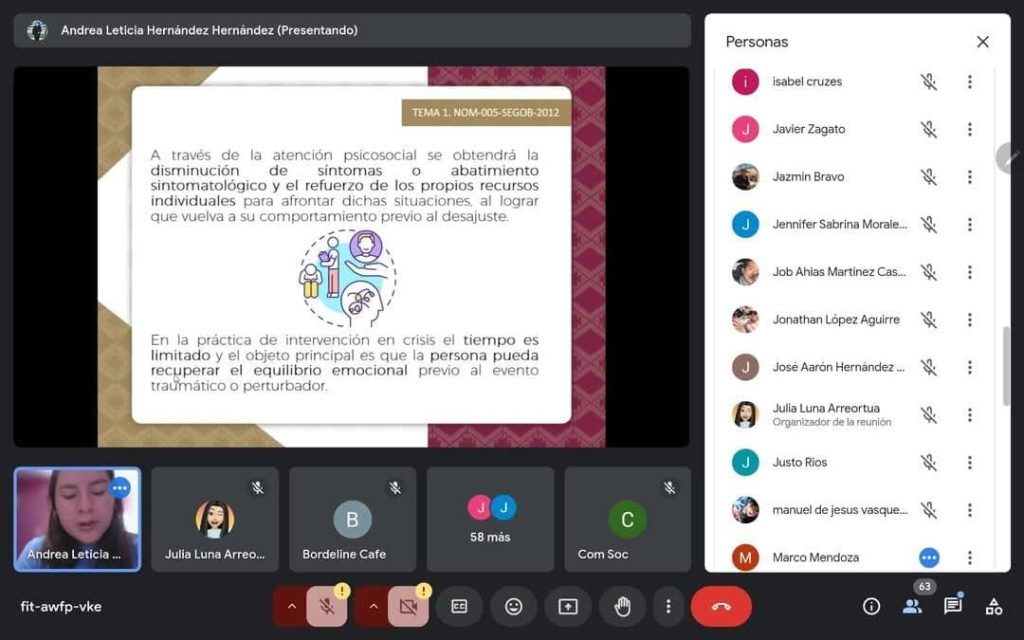Toggle the muted microphone button
Image resolution: width=1024 pixels, height=640 pixels.
coord(326,606)
